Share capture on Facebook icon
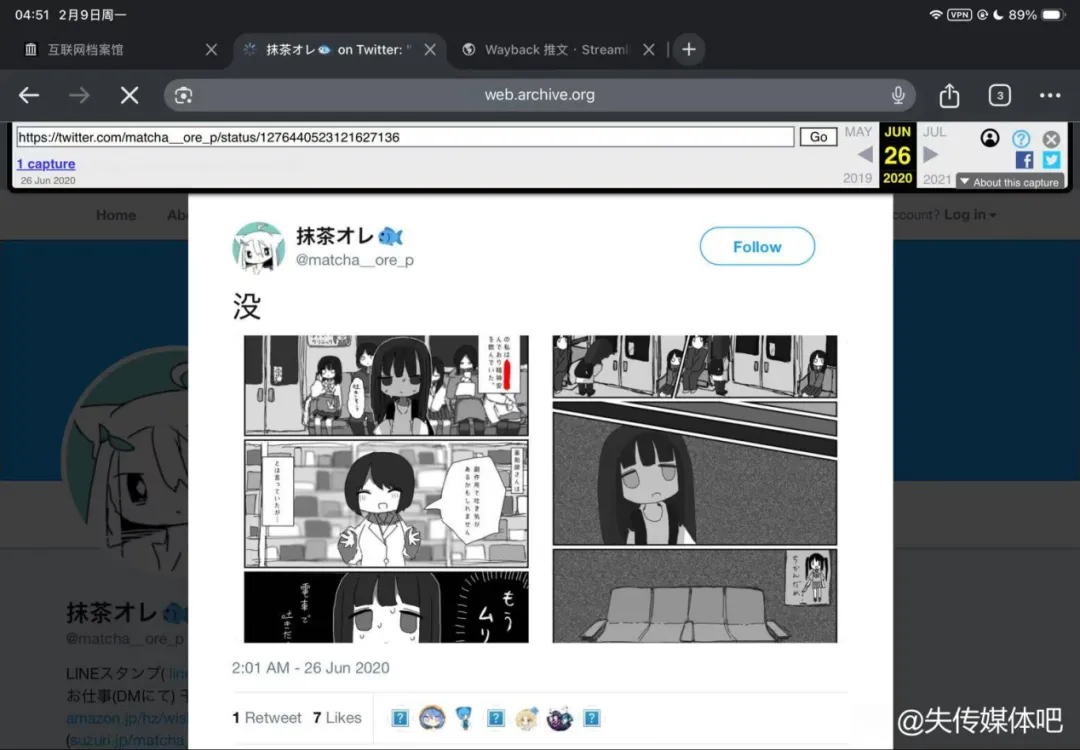 [x=1024, y=160]
